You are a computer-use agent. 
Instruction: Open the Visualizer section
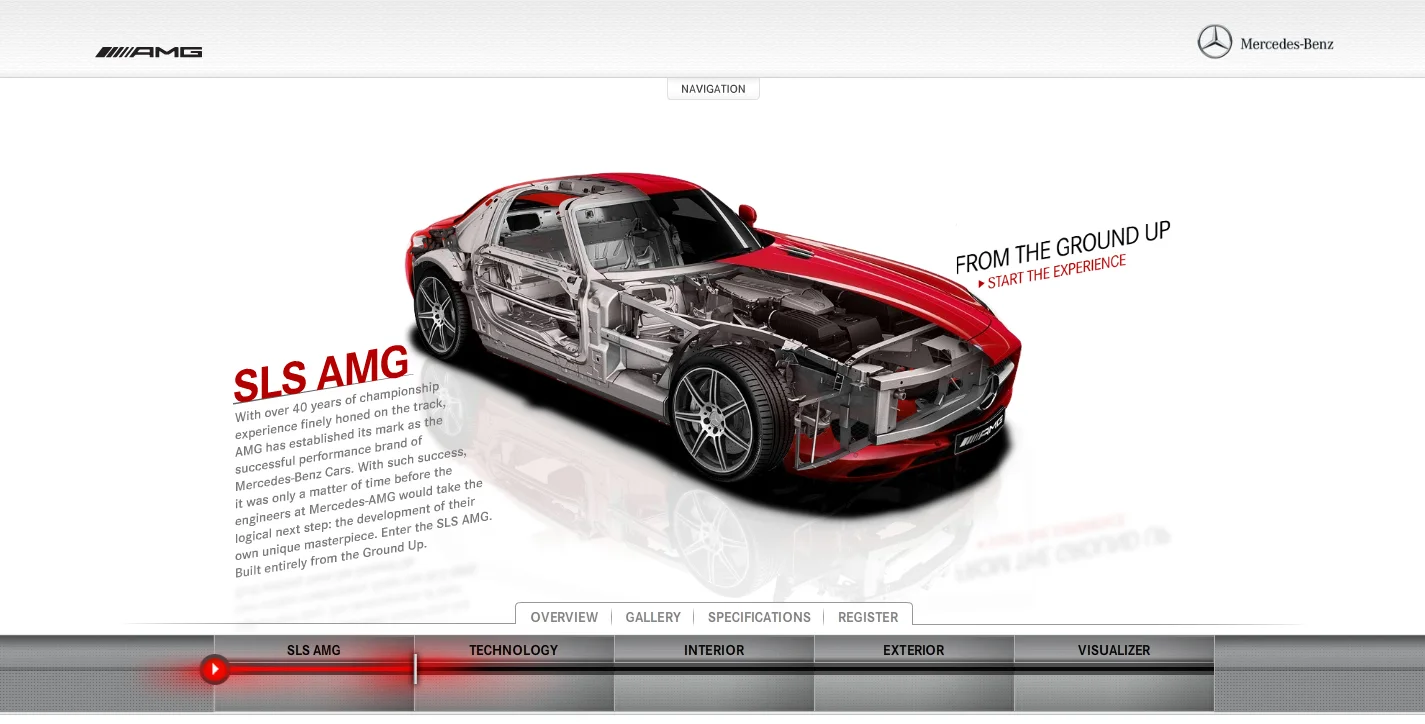tap(1114, 650)
